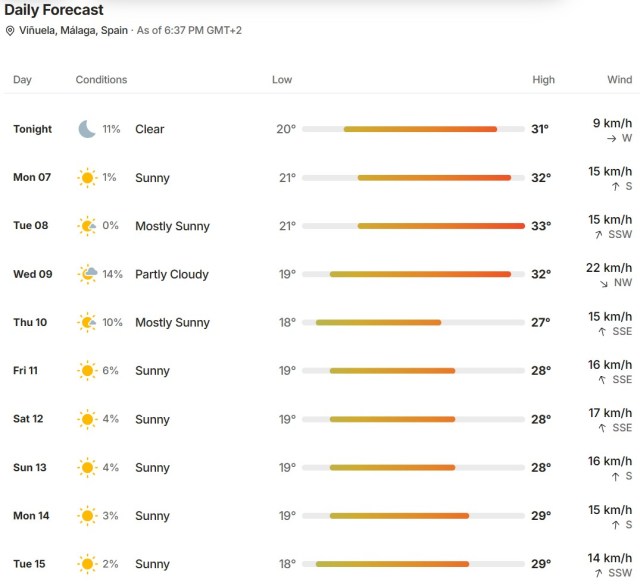Click the partly cloudy icon for Wed 09
The height and width of the screenshot is (586, 640).
pos(87,274)
